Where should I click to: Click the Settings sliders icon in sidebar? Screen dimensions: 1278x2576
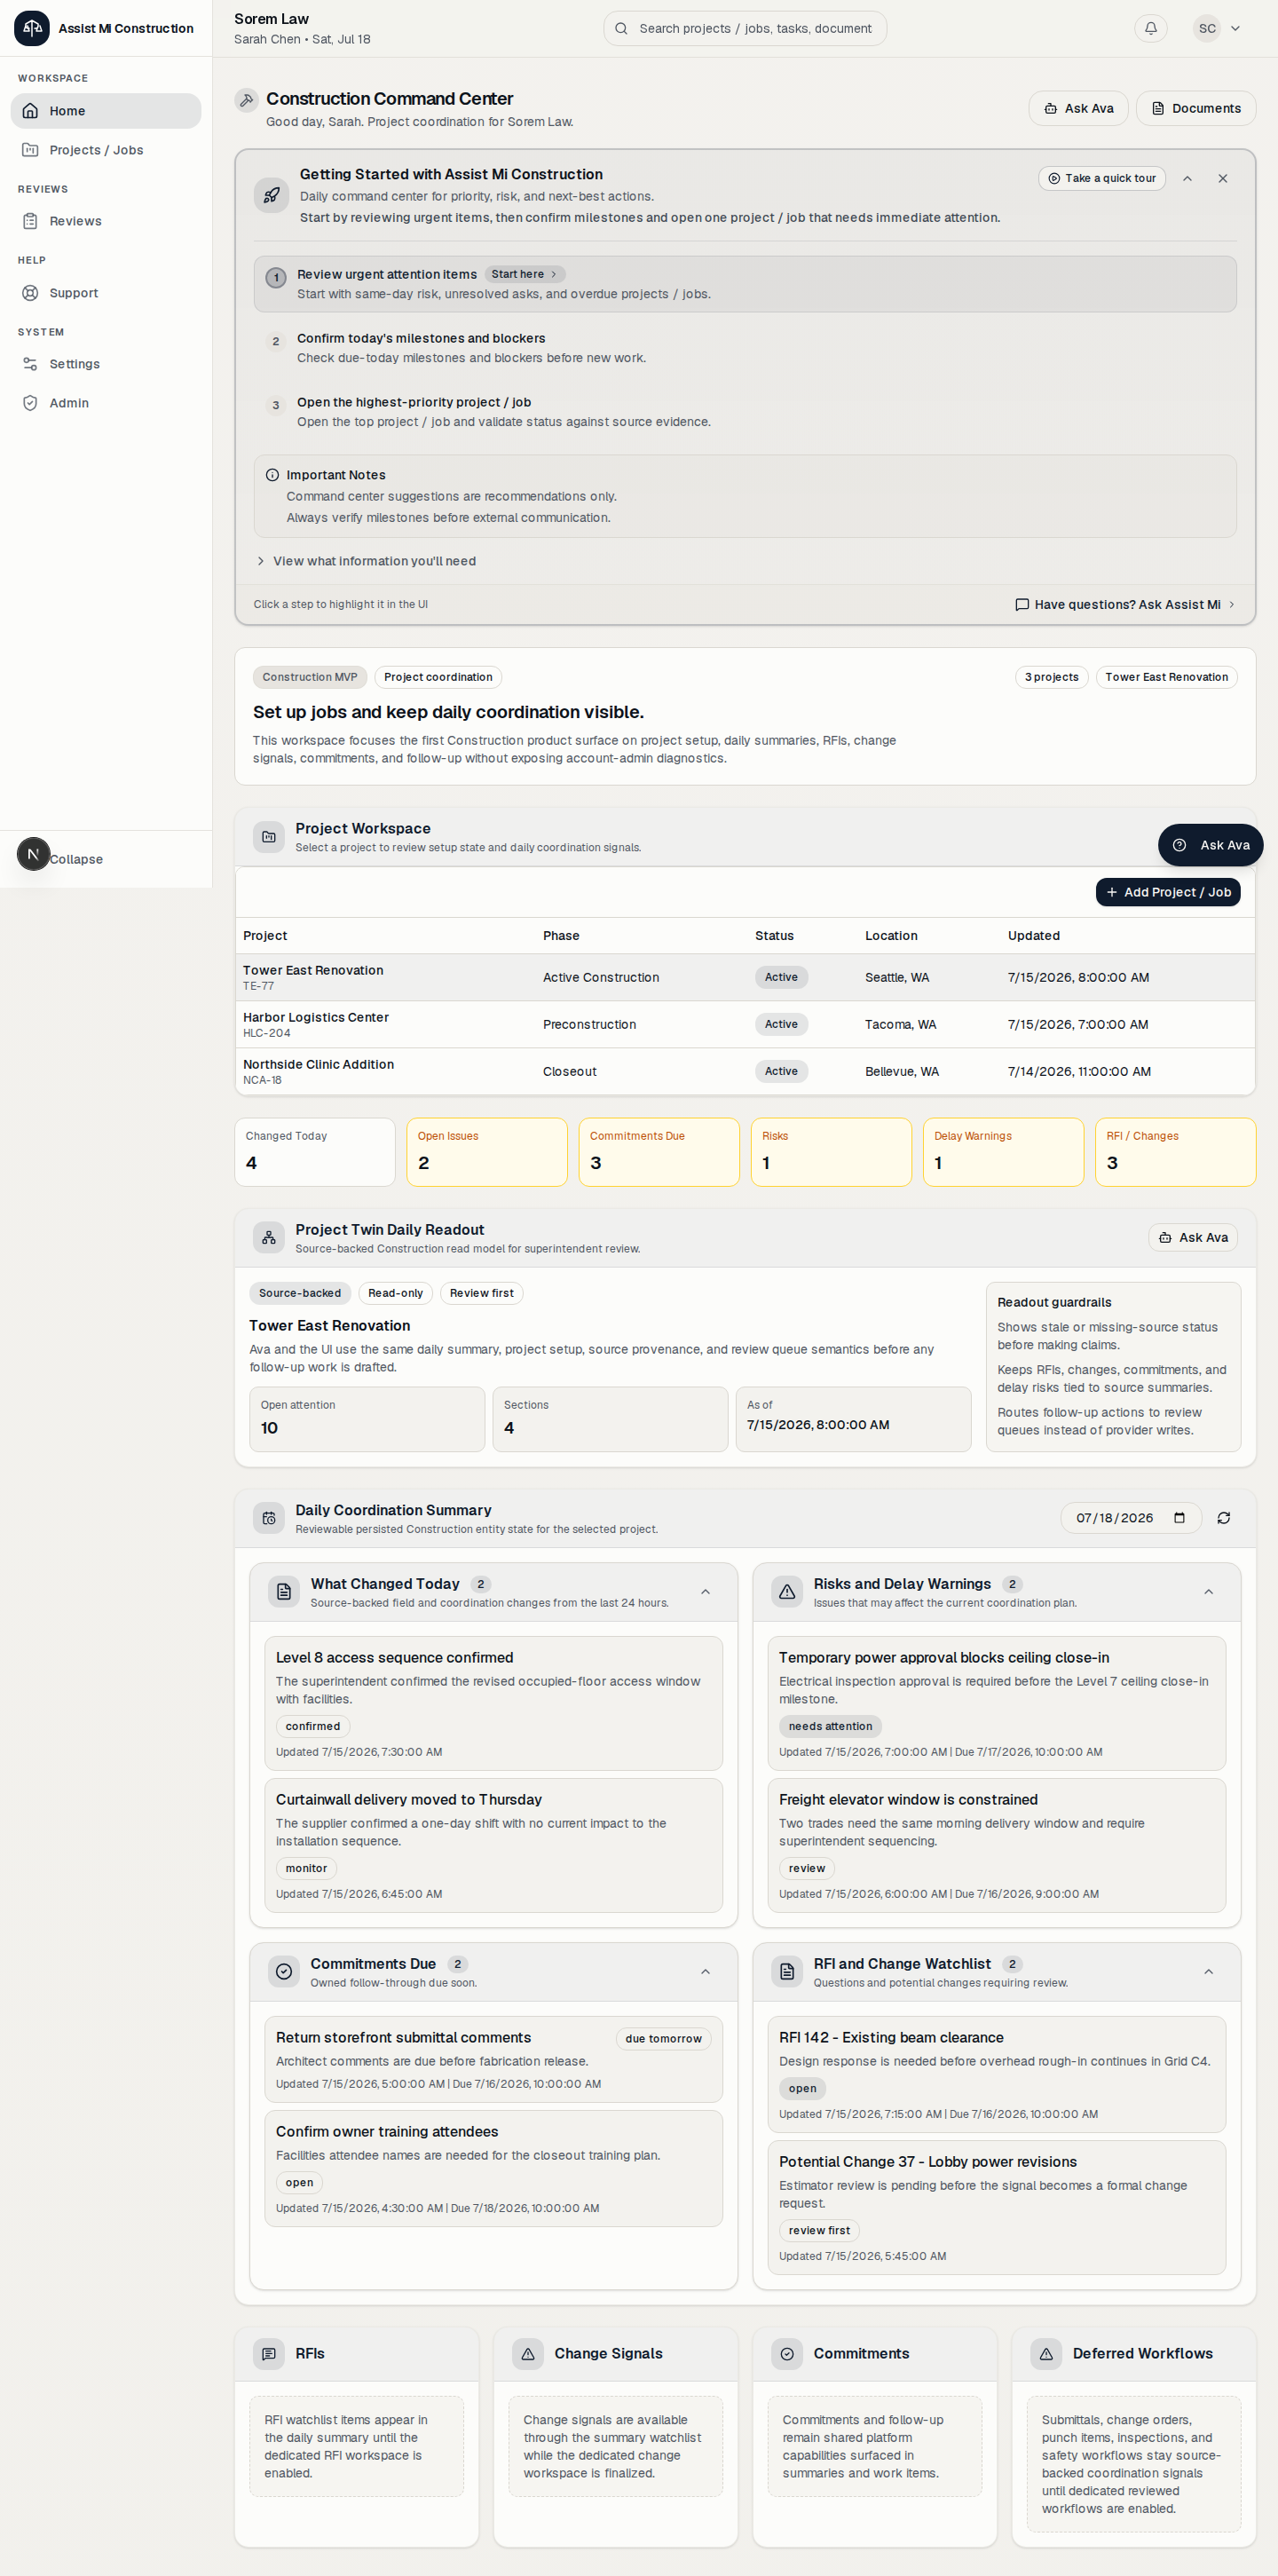(x=30, y=364)
